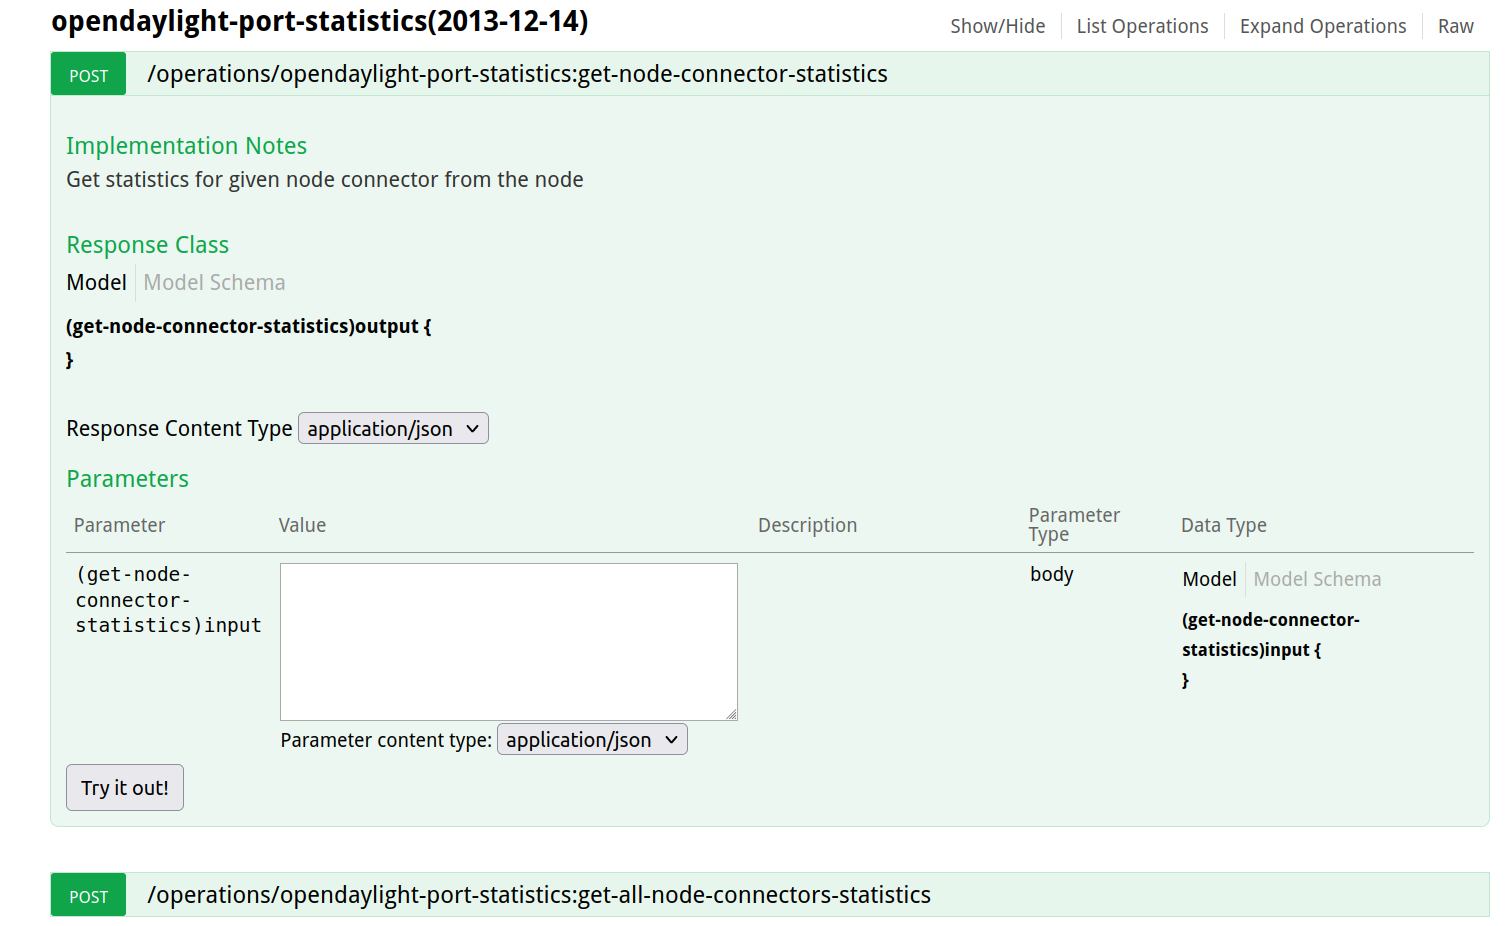Click the (get-node-connector-statistics)output model text
The image size is (1512, 926).
click(x=248, y=327)
